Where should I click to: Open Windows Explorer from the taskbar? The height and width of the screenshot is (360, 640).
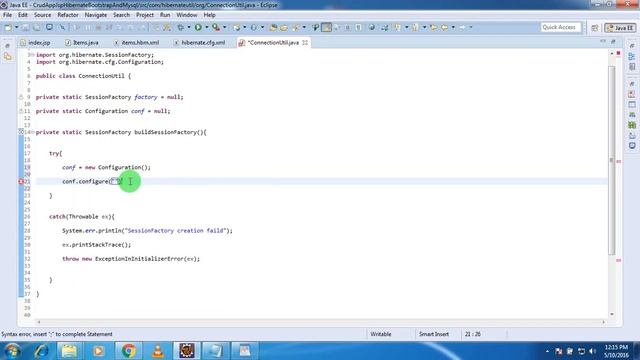pos(69,351)
